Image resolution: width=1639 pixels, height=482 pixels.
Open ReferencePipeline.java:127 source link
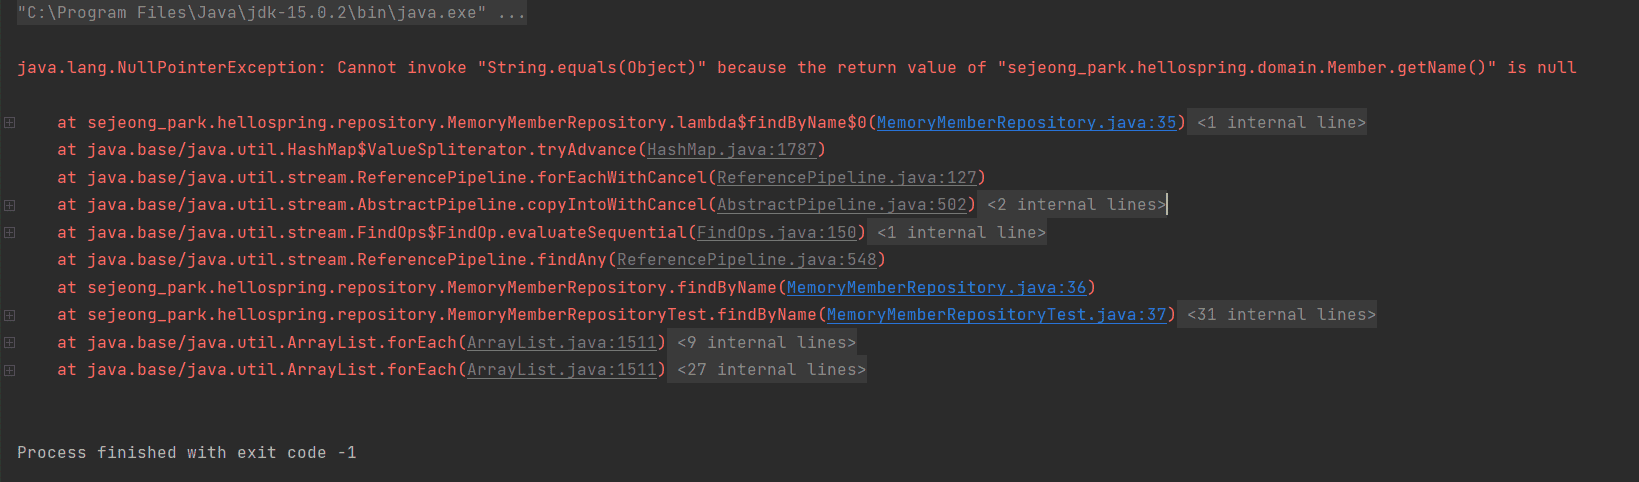pos(846,178)
